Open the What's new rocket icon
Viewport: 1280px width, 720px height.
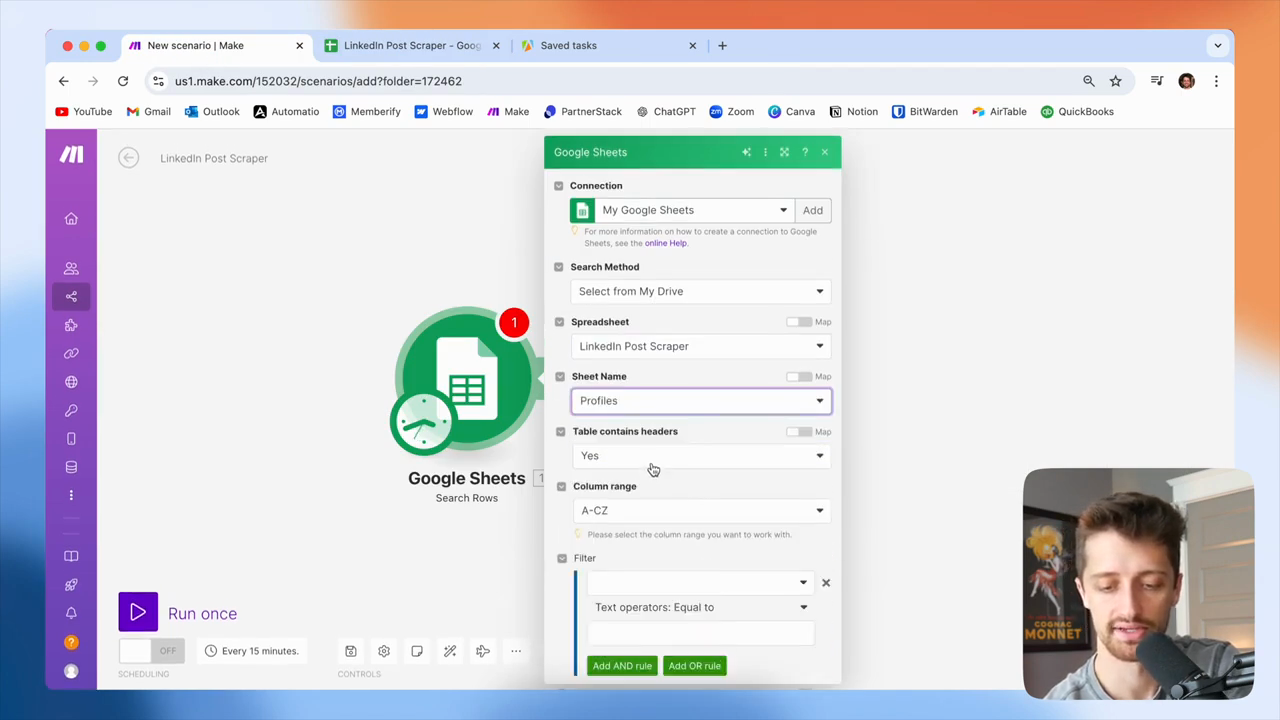pos(71,584)
